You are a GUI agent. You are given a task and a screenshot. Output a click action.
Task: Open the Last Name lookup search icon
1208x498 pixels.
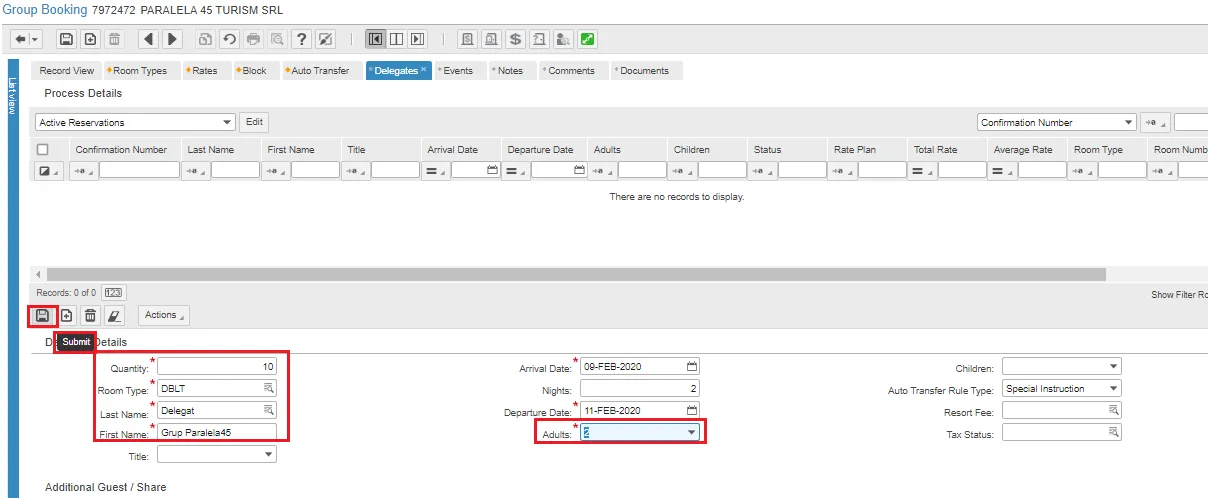click(x=268, y=410)
